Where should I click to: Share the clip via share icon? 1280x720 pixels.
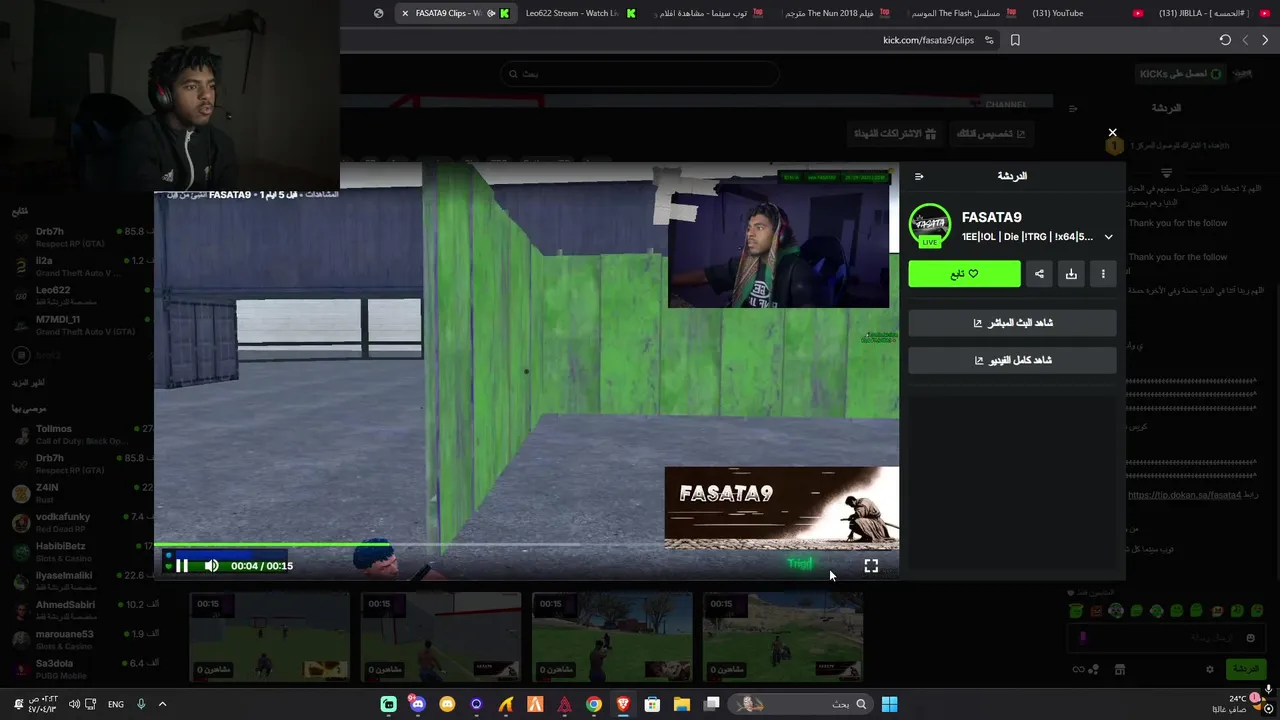coord(1039,274)
